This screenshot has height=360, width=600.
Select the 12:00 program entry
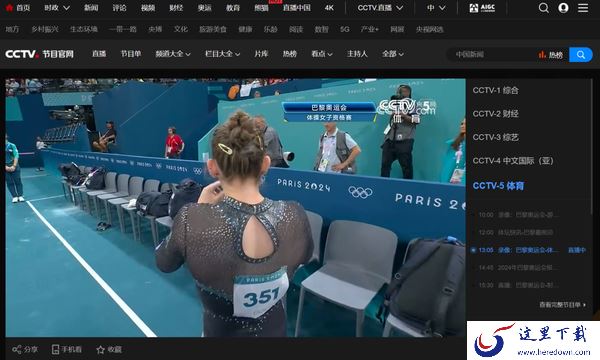[x=516, y=233]
